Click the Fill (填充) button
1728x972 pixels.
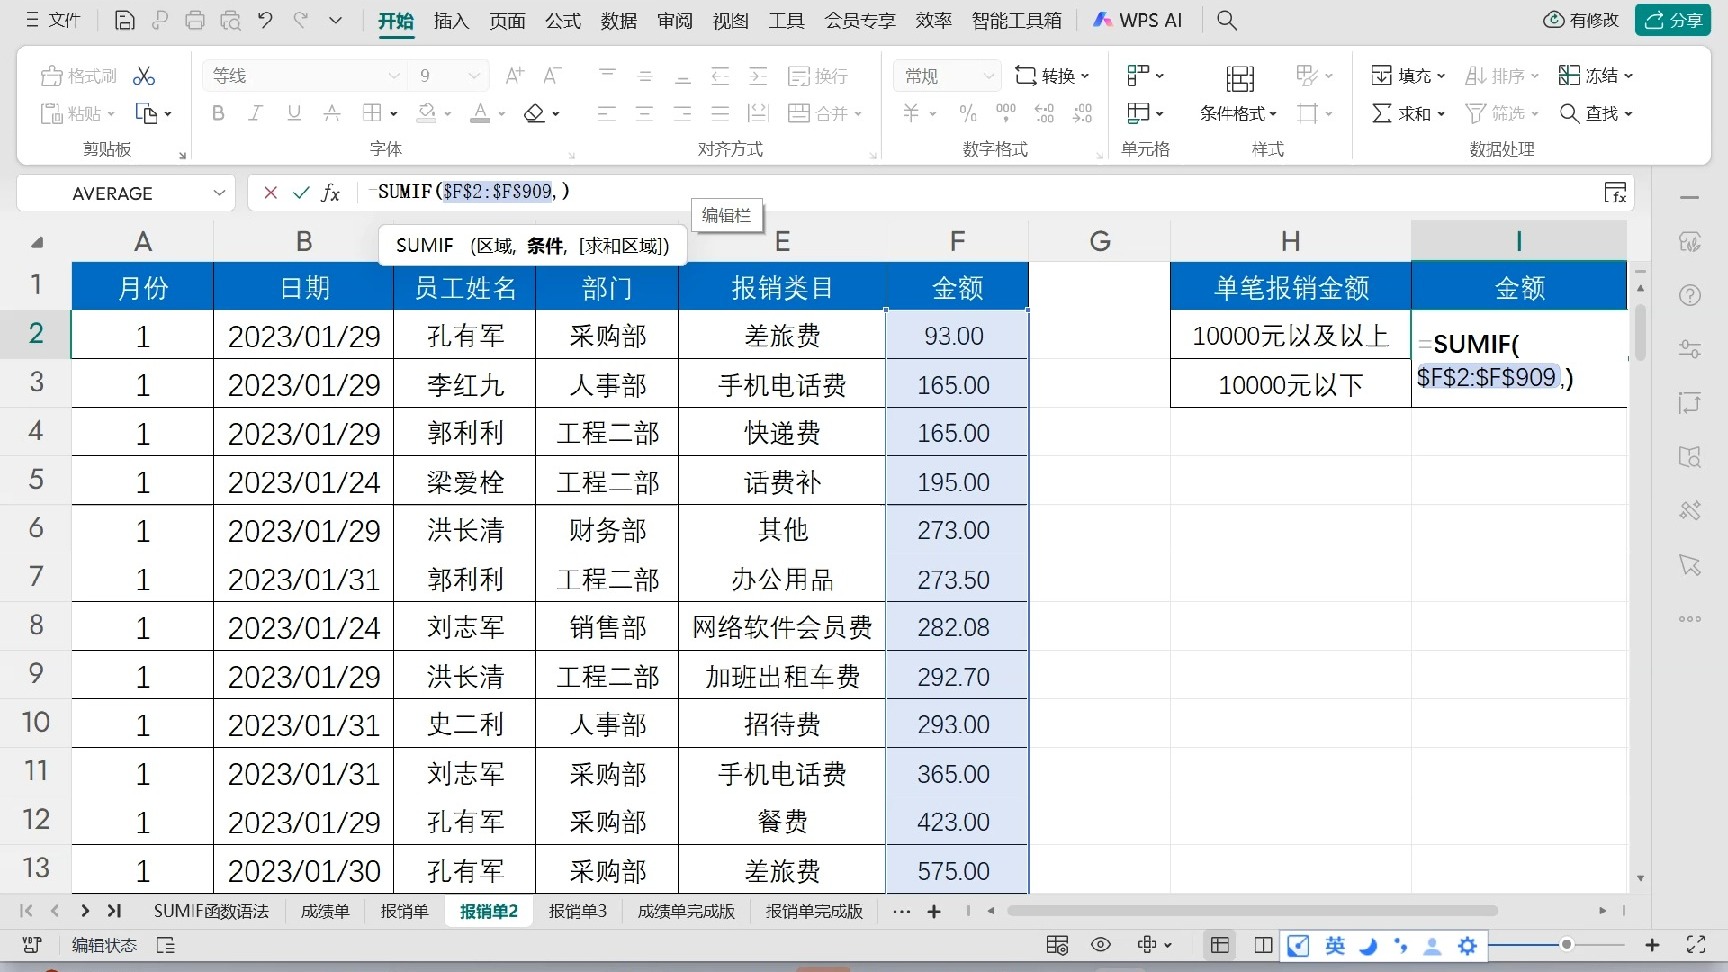click(1408, 76)
